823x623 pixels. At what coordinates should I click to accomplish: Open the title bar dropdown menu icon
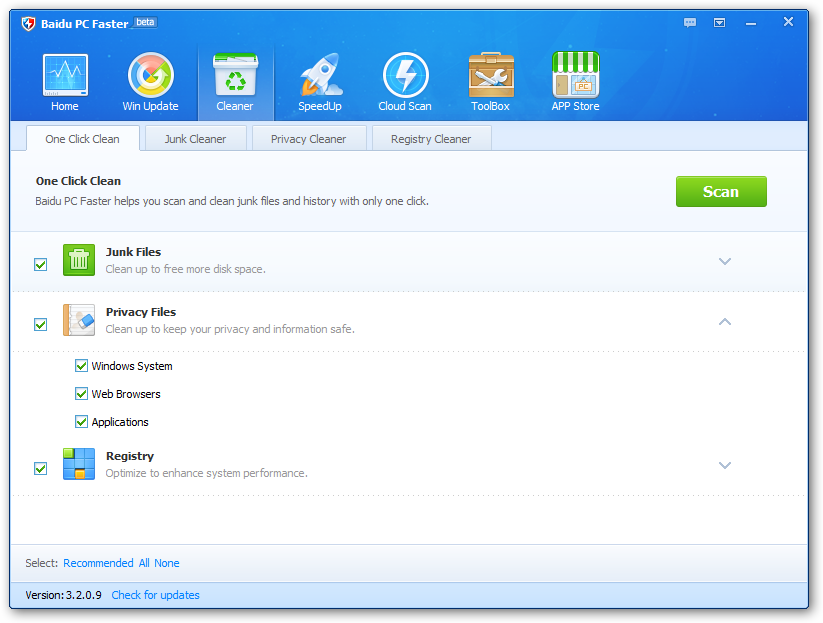[x=720, y=23]
